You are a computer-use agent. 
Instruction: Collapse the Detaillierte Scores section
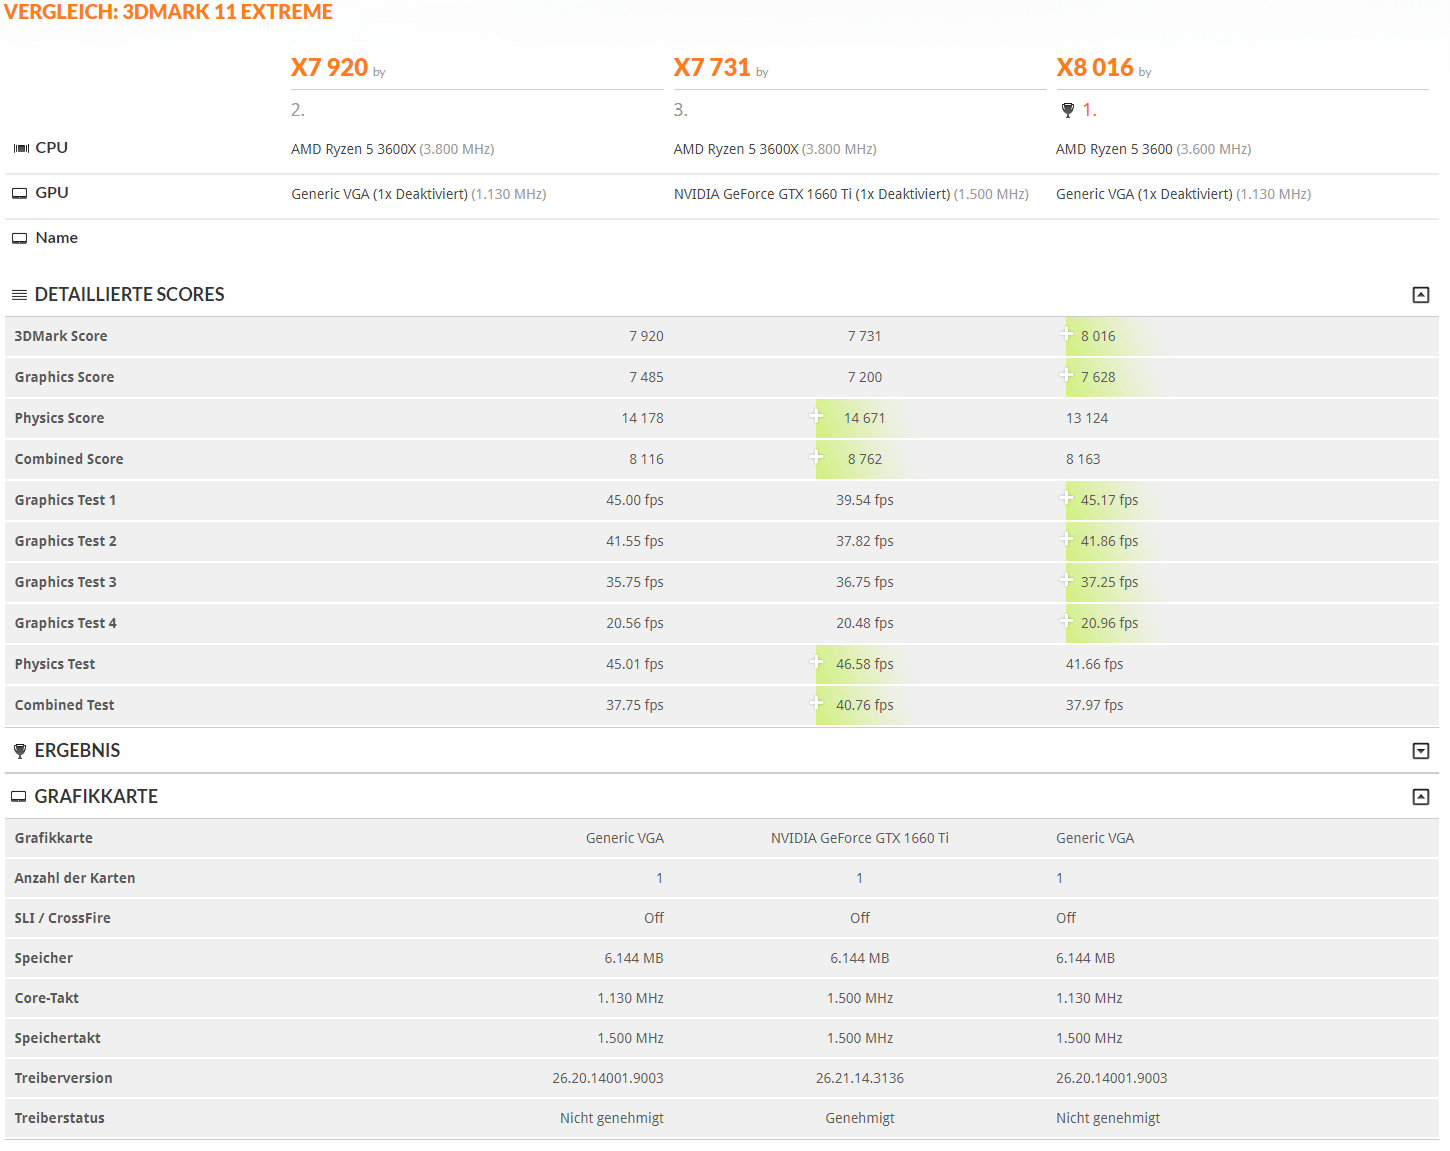click(x=1420, y=295)
